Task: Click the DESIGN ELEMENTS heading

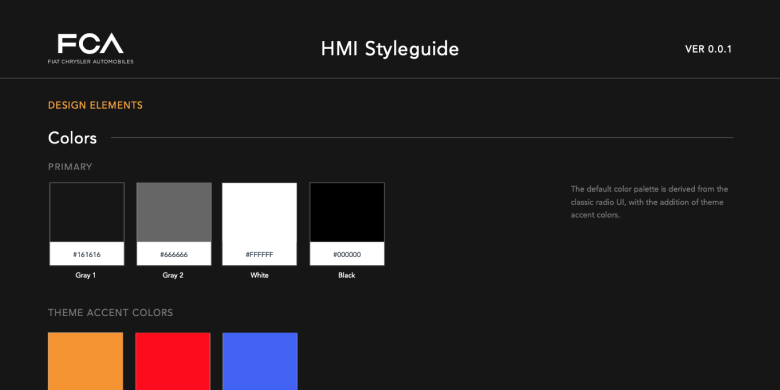Action: pyautogui.click(x=95, y=105)
